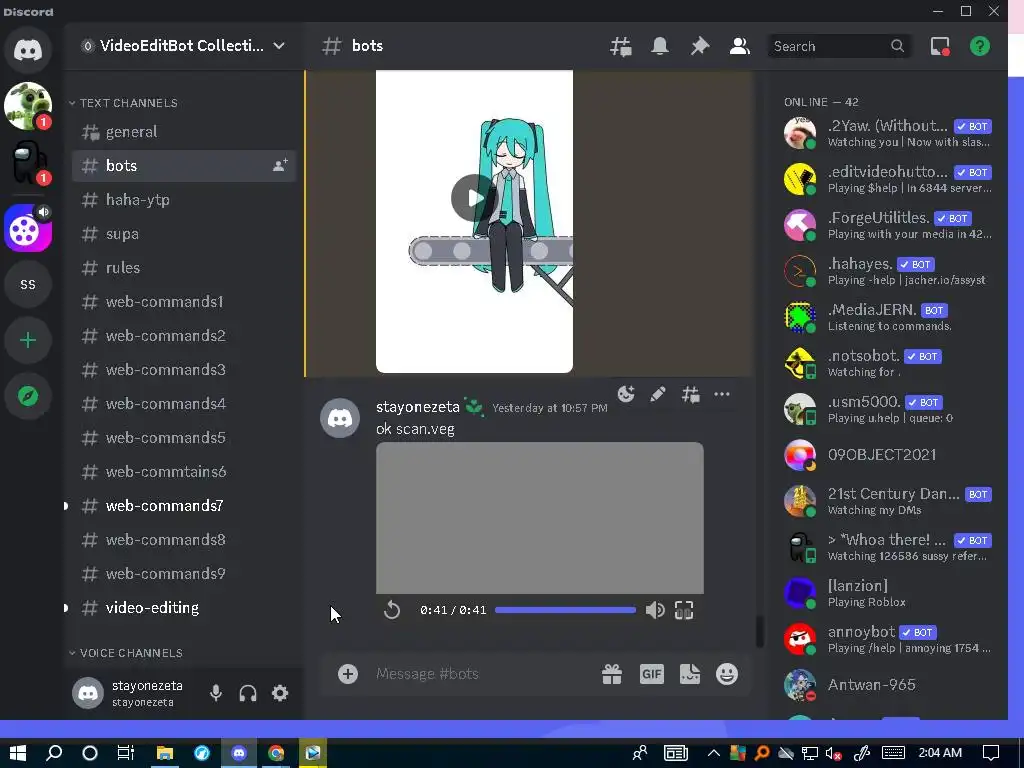1024x768 pixels.
Task: Select the plant avatar server icon
Action: [x=27, y=105]
